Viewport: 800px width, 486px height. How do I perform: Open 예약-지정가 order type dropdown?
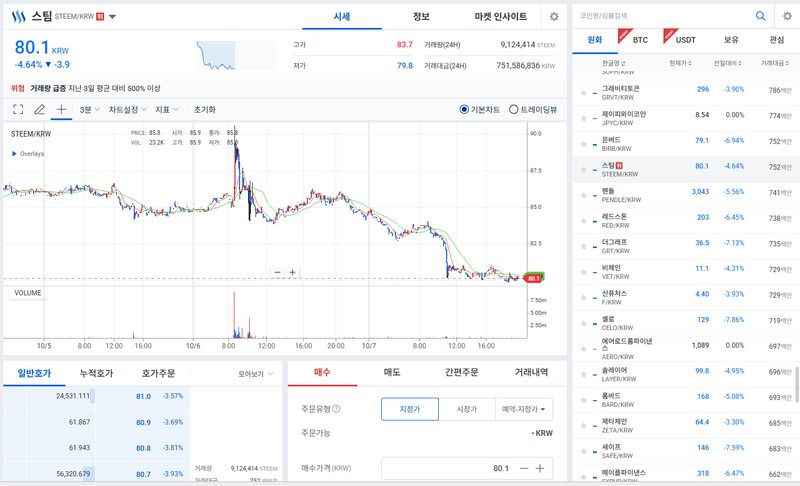pos(523,409)
